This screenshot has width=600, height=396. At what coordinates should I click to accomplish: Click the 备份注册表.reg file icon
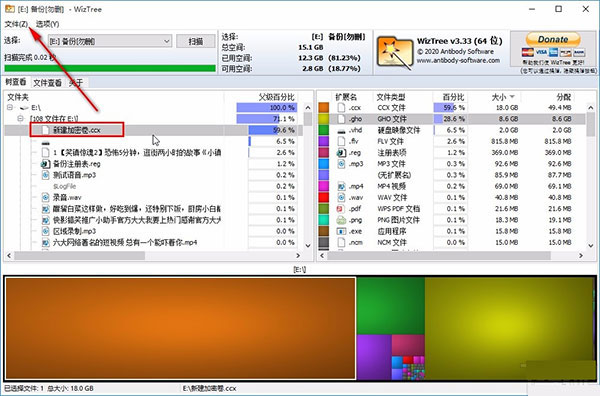click(x=46, y=164)
